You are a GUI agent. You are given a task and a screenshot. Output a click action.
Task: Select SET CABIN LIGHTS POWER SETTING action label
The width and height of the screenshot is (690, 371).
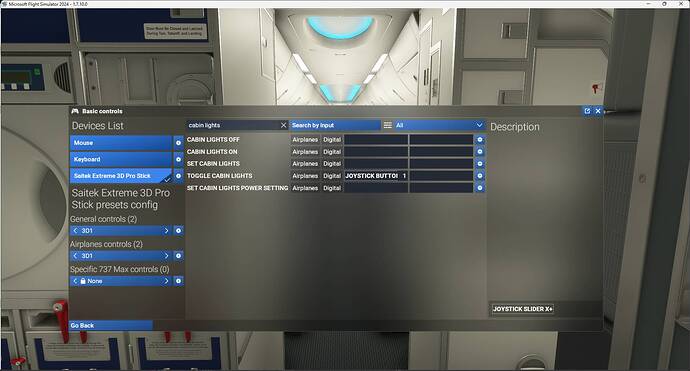(x=238, y=188)
